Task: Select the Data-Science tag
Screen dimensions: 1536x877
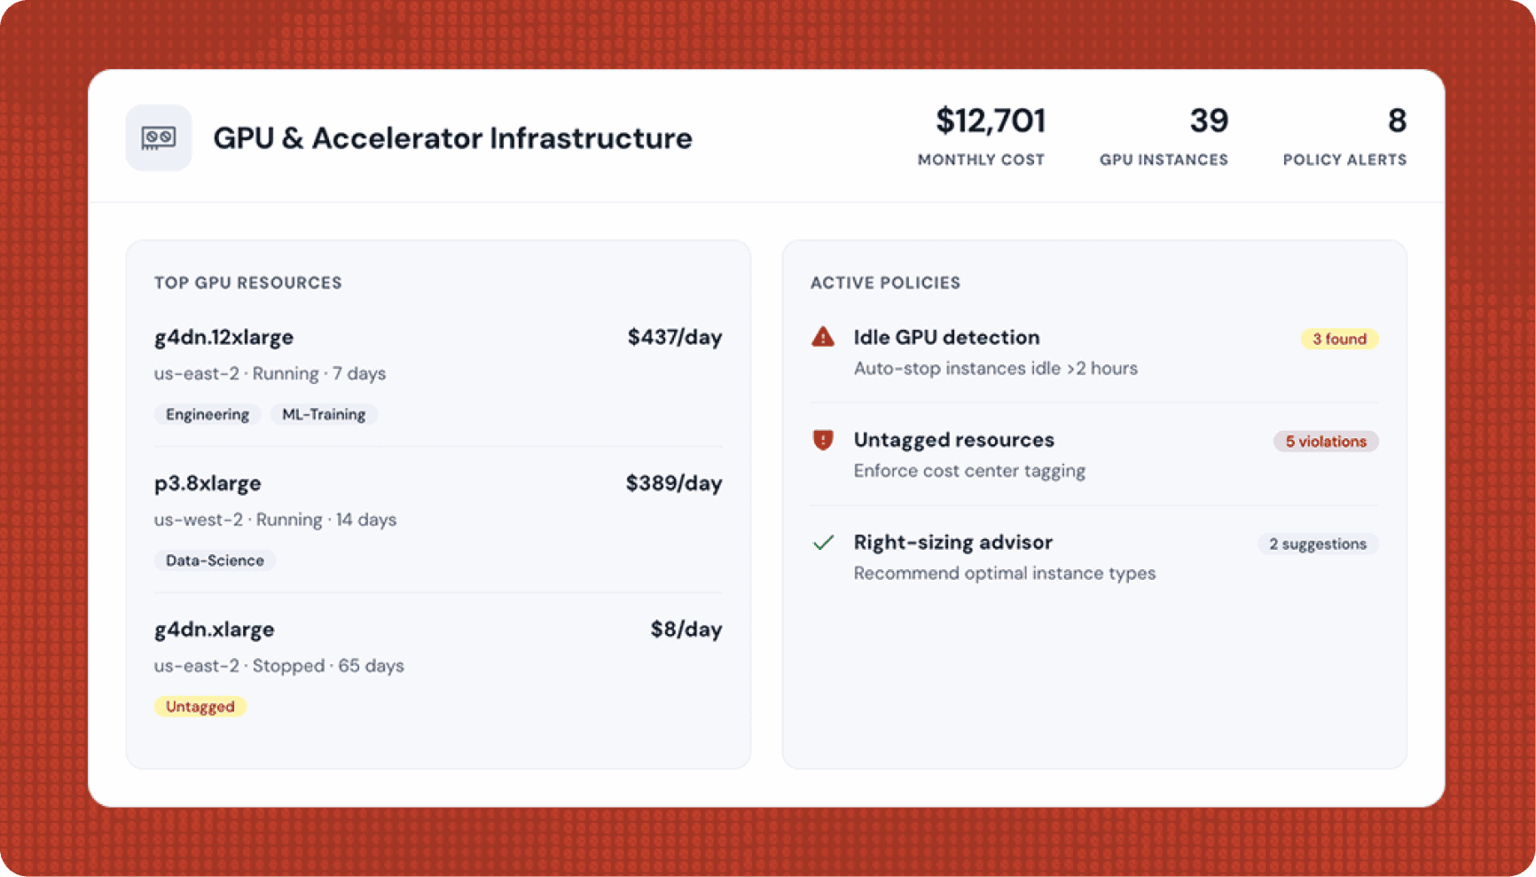Action: tap(215, 560)
